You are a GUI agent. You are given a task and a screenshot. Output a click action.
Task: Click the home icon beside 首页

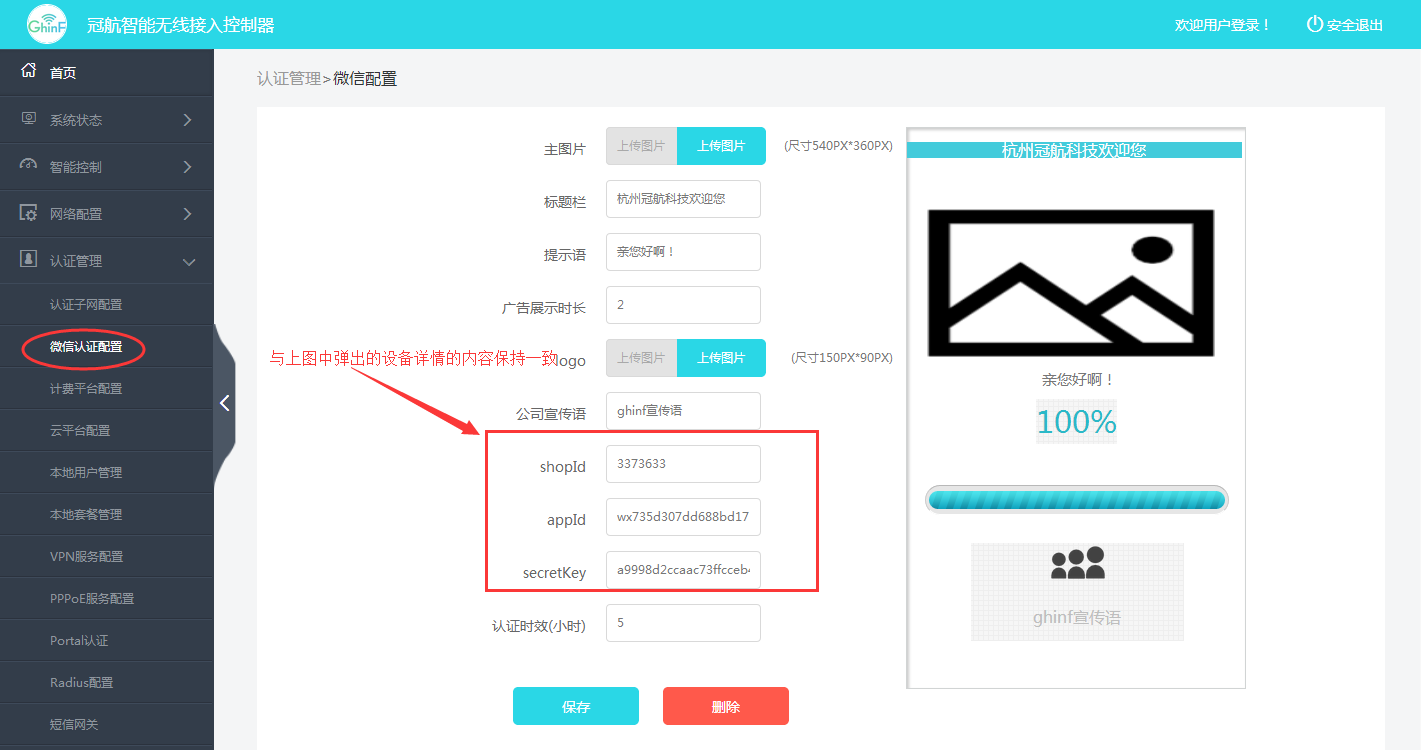[28, 71]
